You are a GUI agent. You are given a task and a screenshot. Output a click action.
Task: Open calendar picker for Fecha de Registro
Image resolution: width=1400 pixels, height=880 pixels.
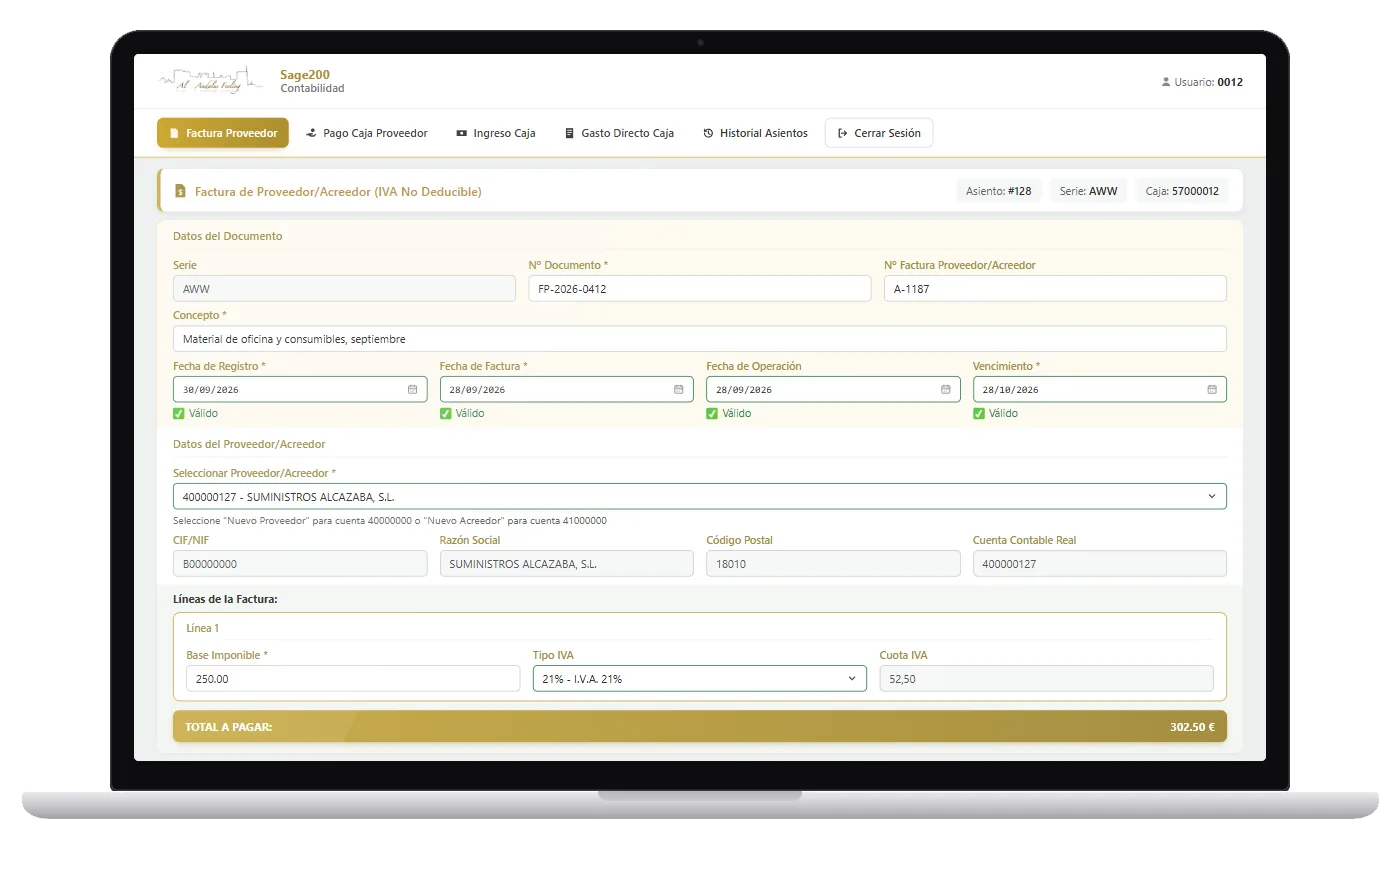click(412, 389)
